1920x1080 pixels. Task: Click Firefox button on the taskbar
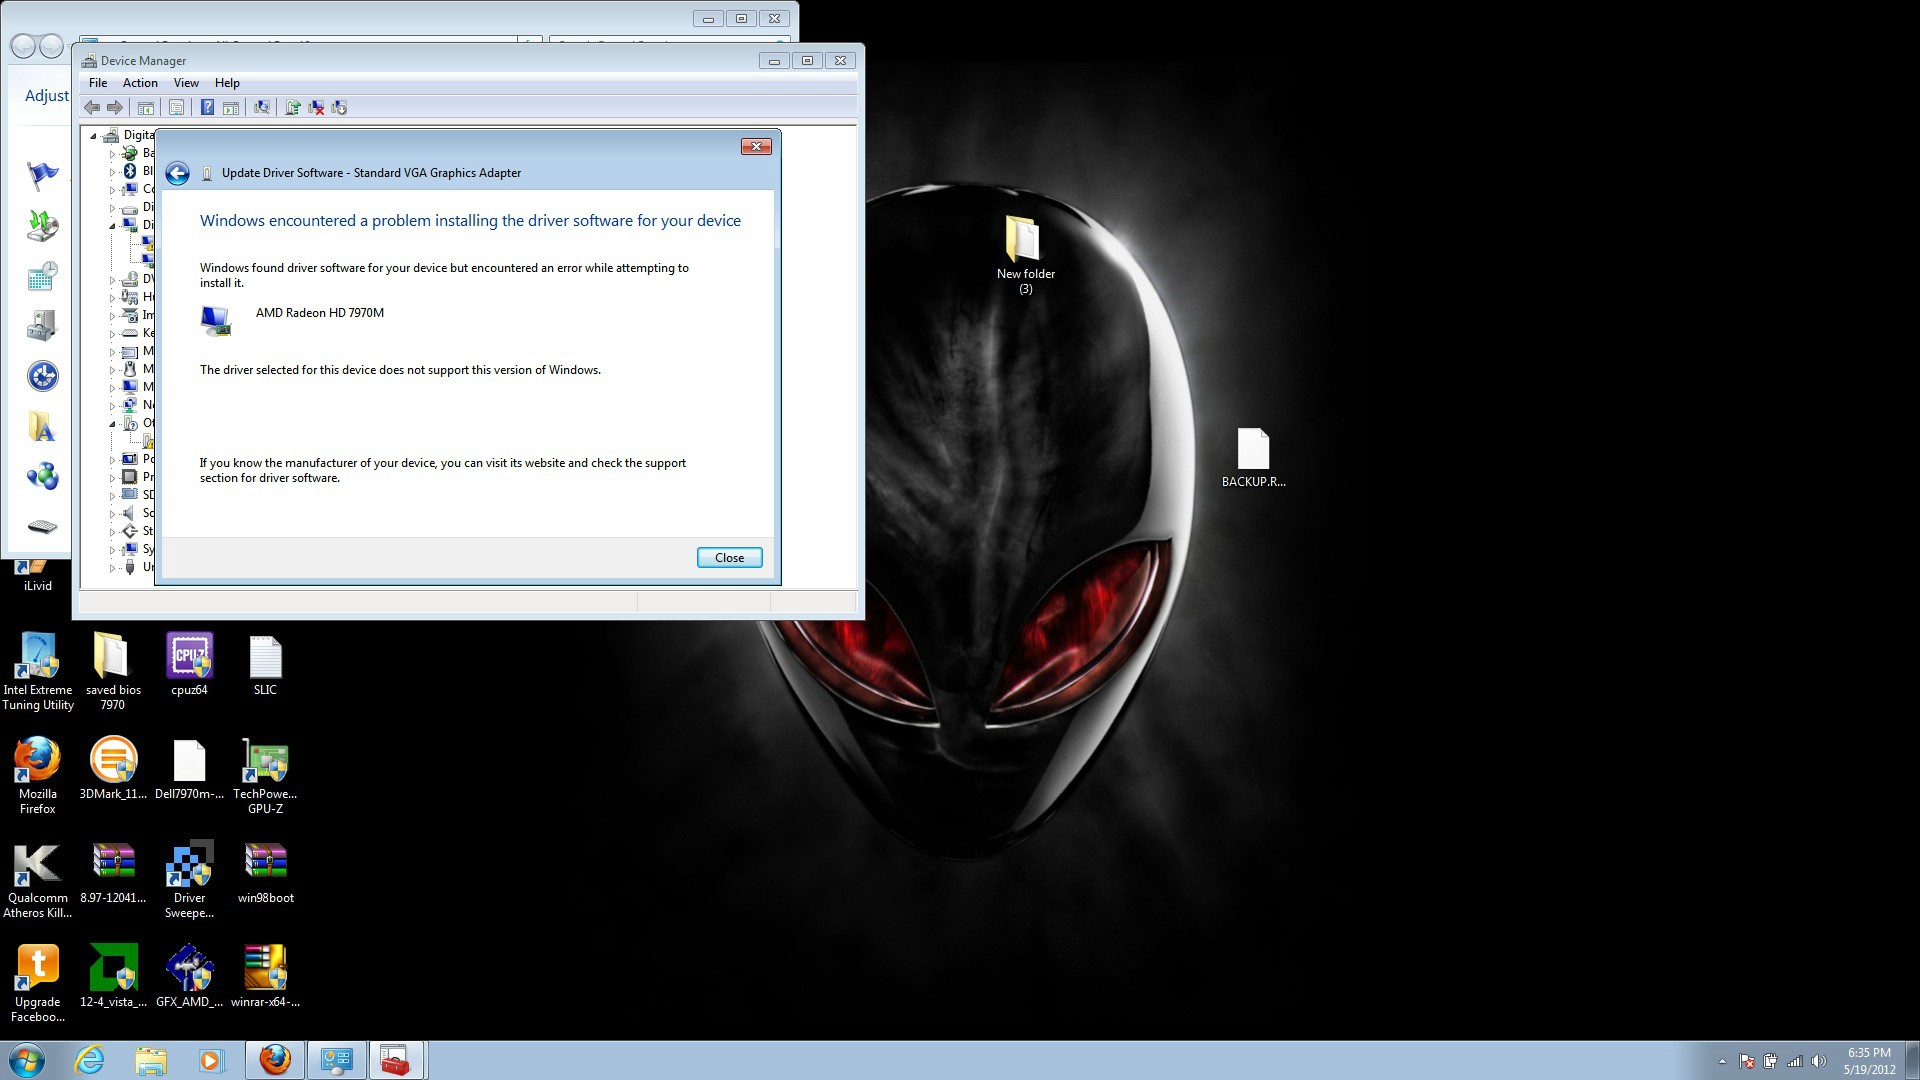(275, 1060)
